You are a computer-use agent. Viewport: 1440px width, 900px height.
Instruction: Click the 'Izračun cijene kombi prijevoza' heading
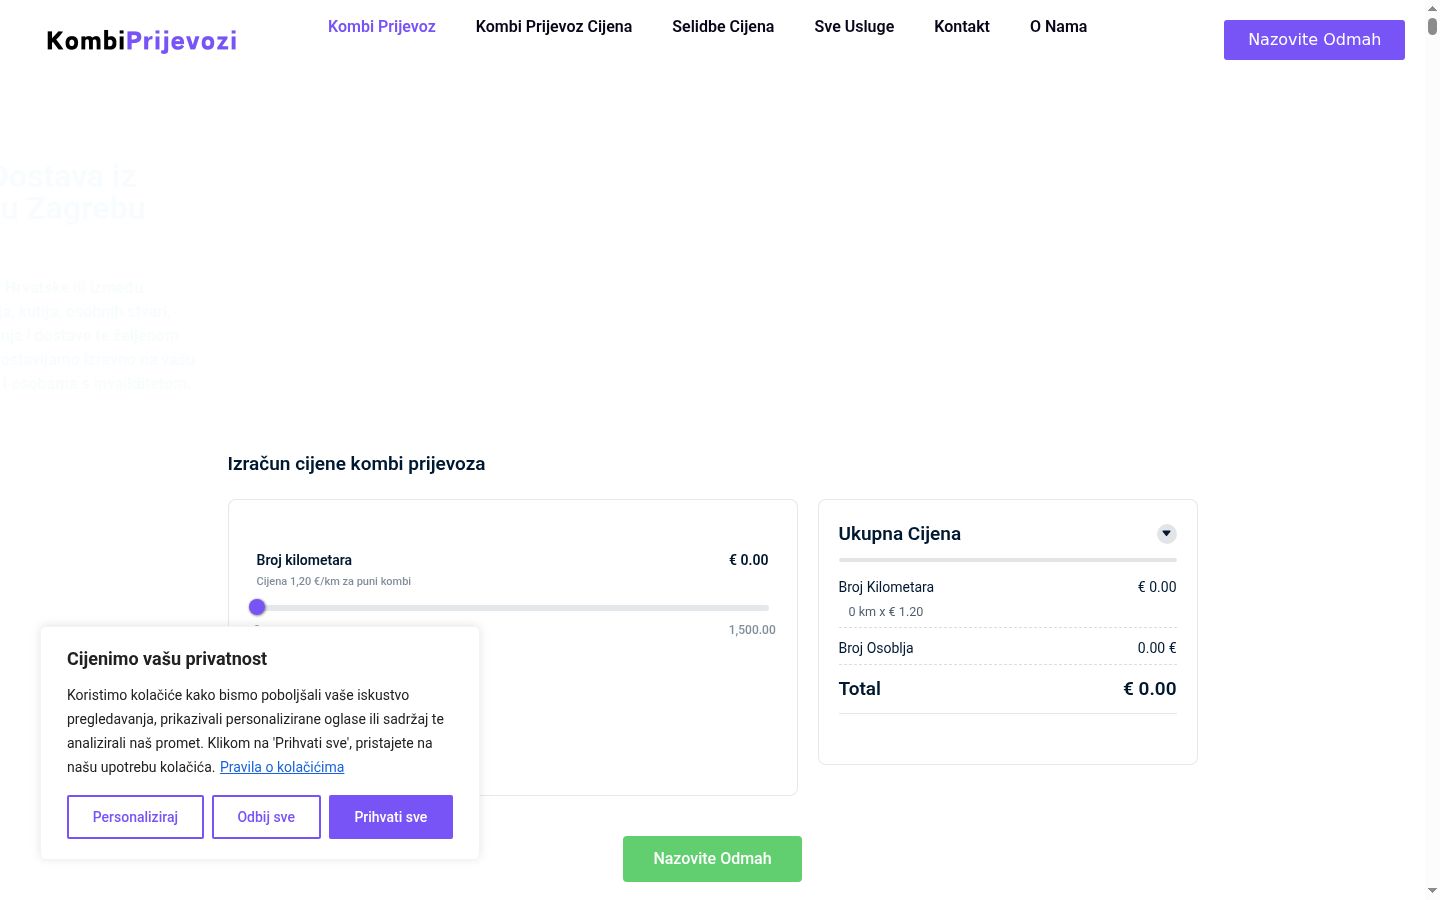tap(356, 464)
